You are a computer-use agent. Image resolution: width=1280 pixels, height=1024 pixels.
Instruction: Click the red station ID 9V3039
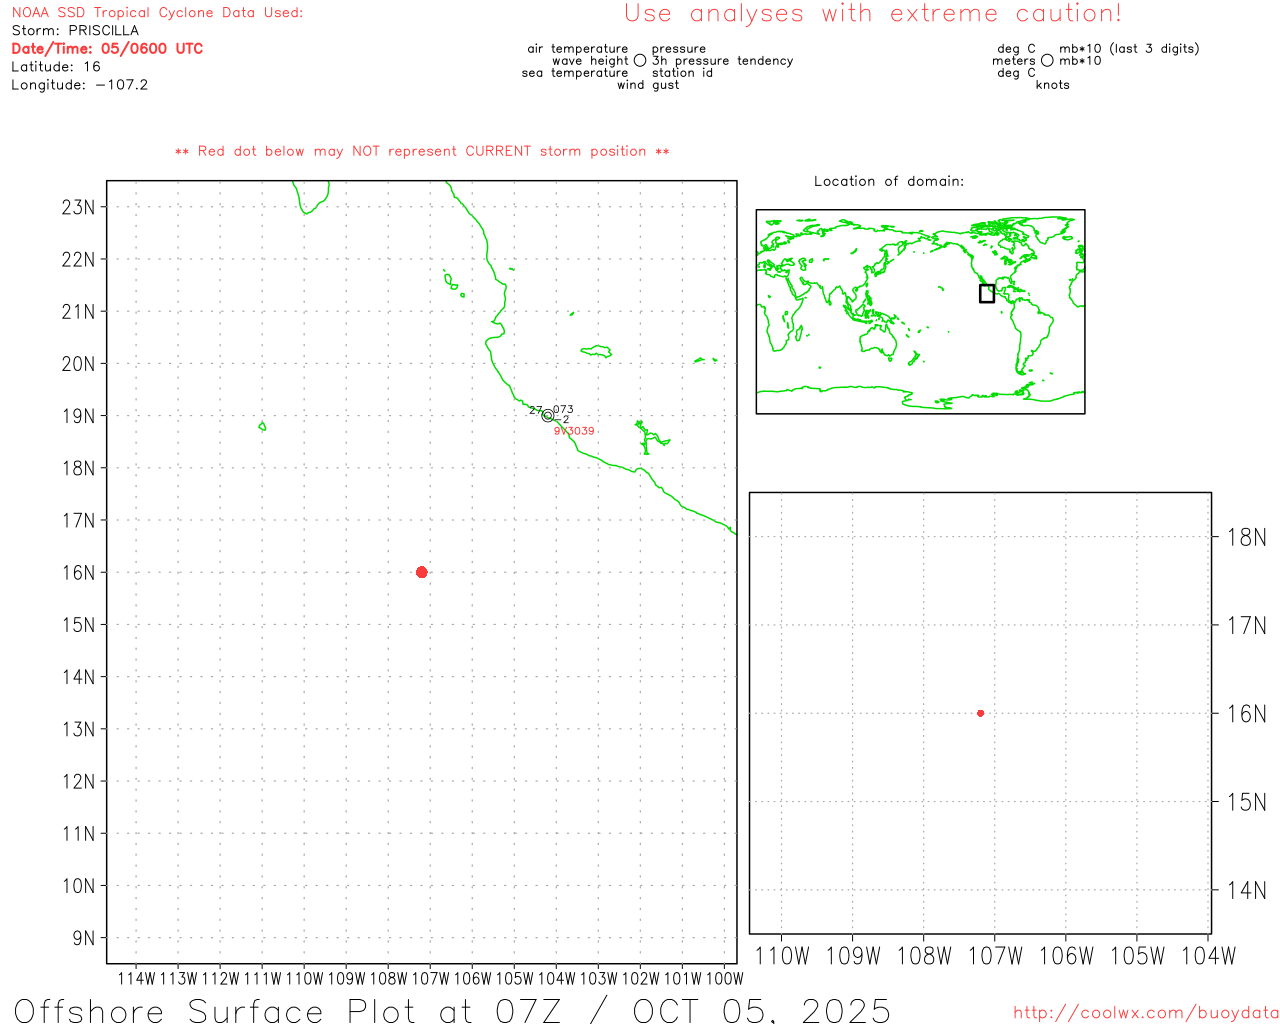click(x=574, y=431)
